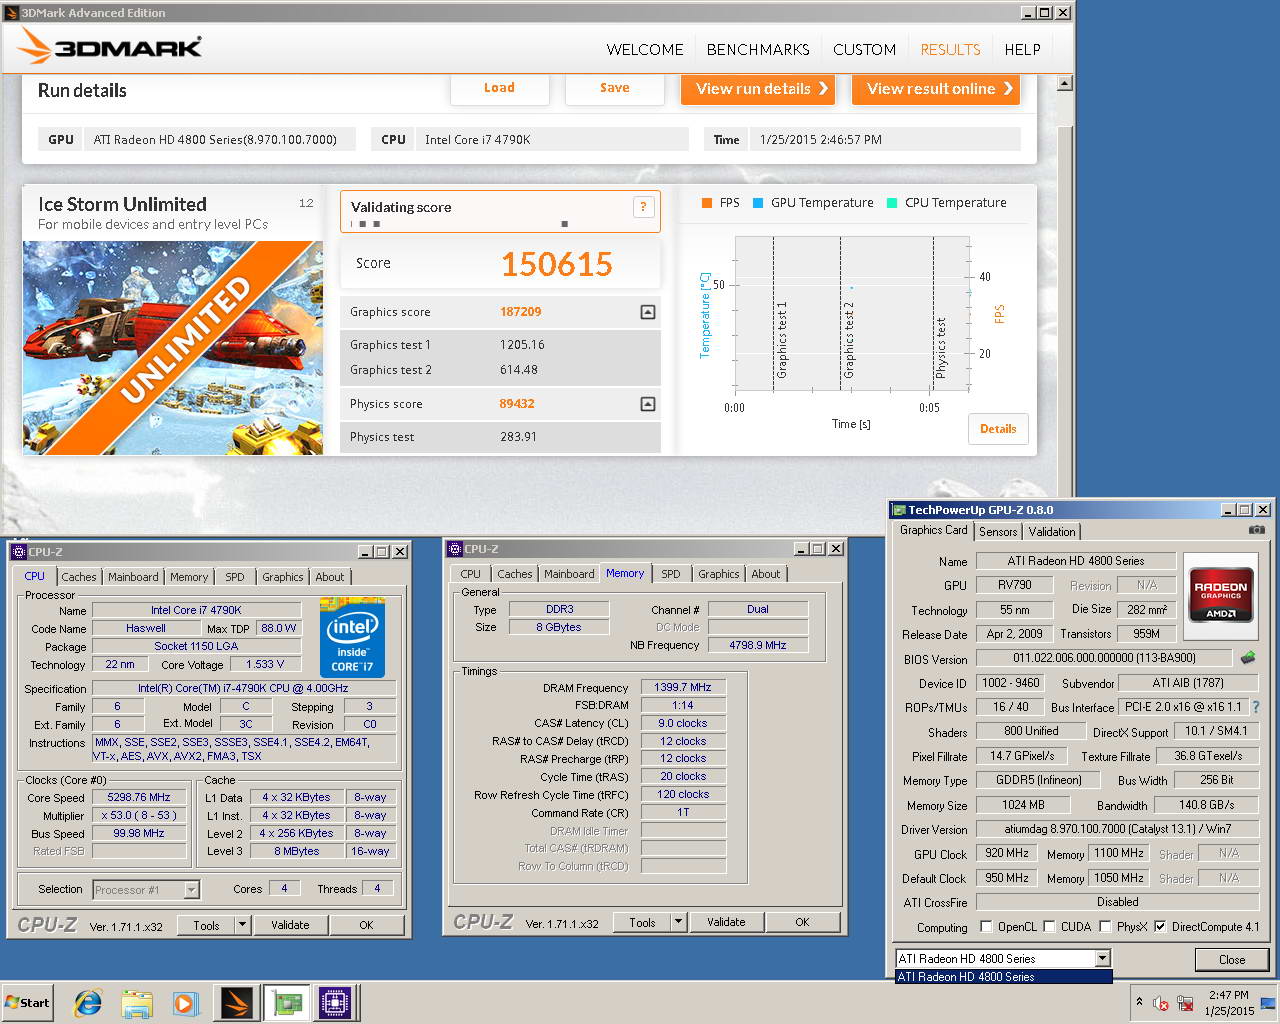The width and height of the screenshot is (1280, 1024).
Task: Show hidden system tray icons
Action: (1138, 1002)
